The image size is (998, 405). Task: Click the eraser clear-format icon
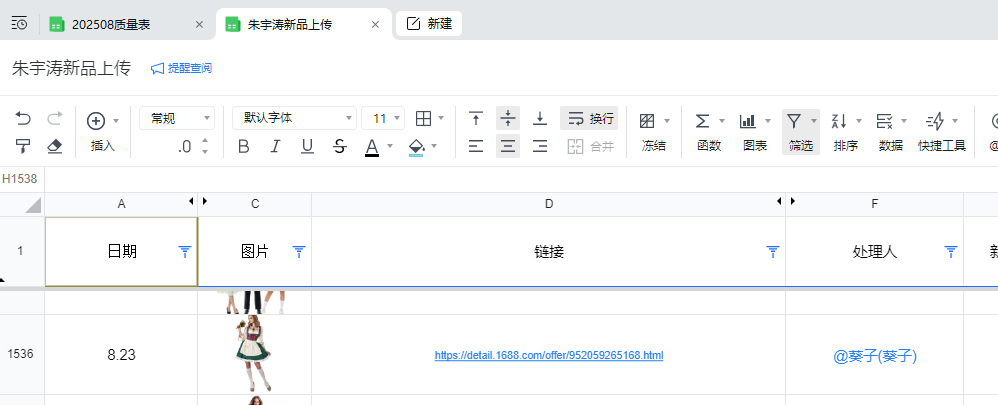55,146
